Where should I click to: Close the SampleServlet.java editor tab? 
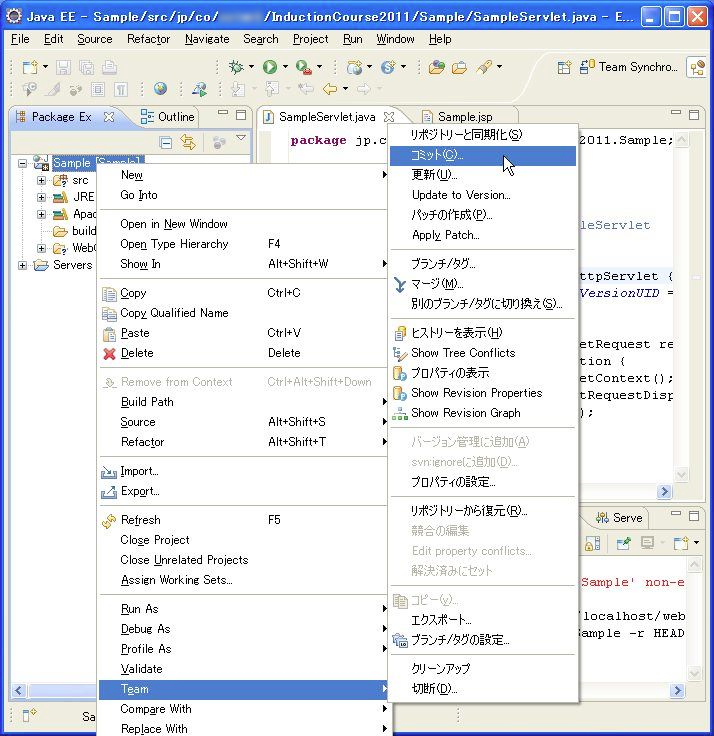(x=389, y=116)
